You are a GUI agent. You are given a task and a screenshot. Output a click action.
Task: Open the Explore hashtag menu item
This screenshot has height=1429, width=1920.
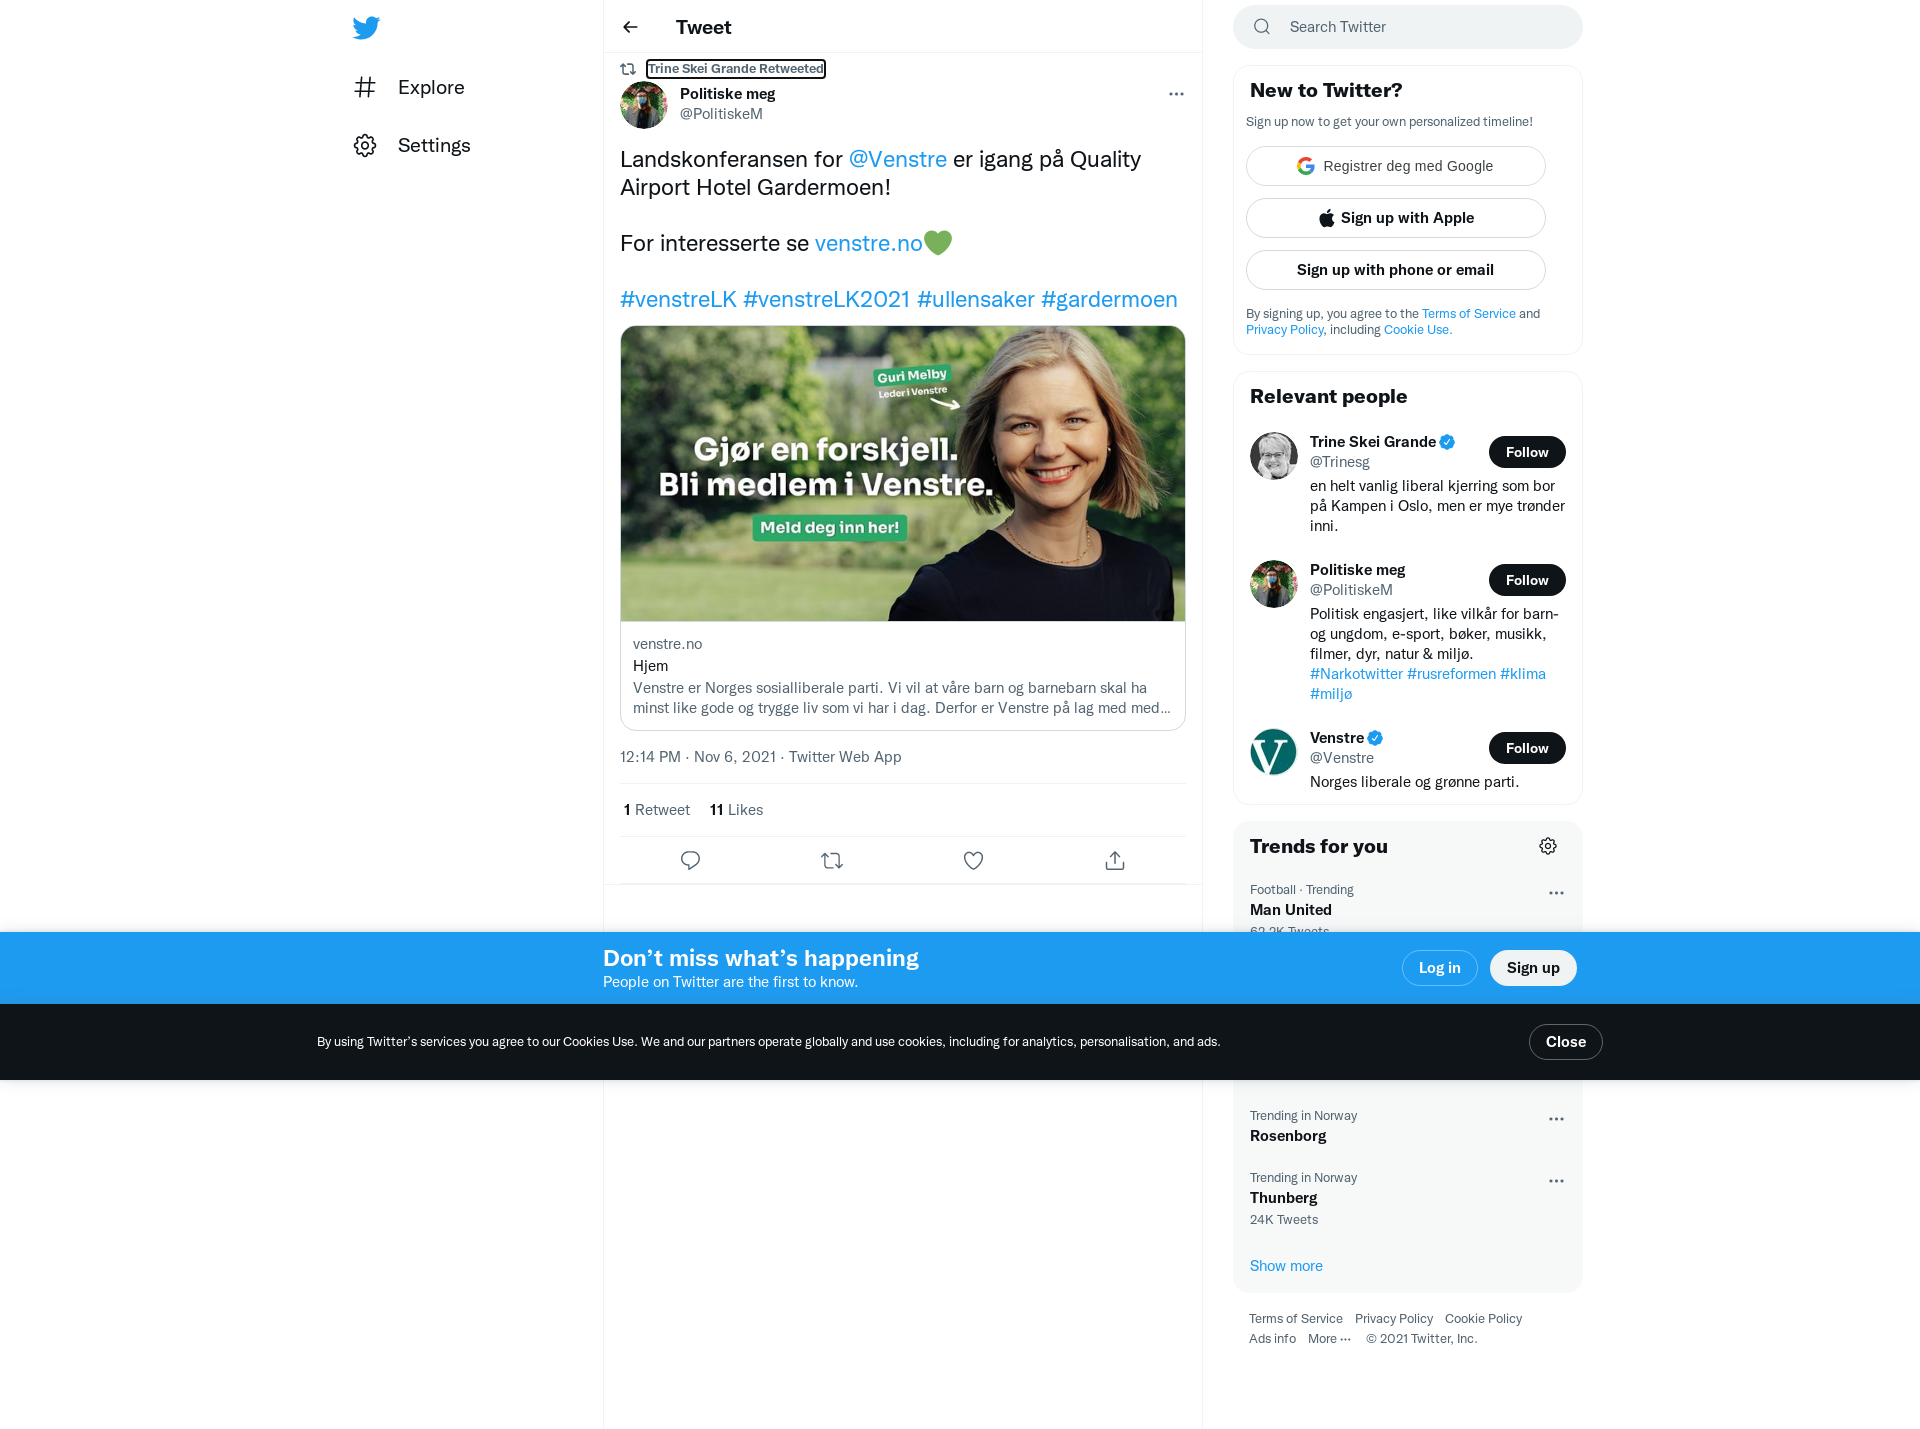(x=409, y=87)
